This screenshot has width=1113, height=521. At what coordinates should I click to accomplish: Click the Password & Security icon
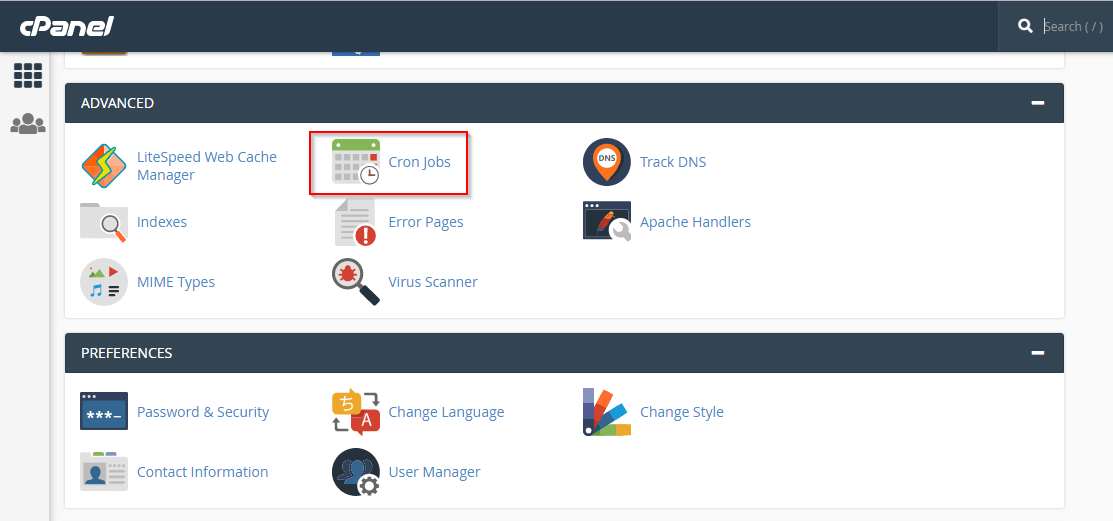[x=104, y=412]
